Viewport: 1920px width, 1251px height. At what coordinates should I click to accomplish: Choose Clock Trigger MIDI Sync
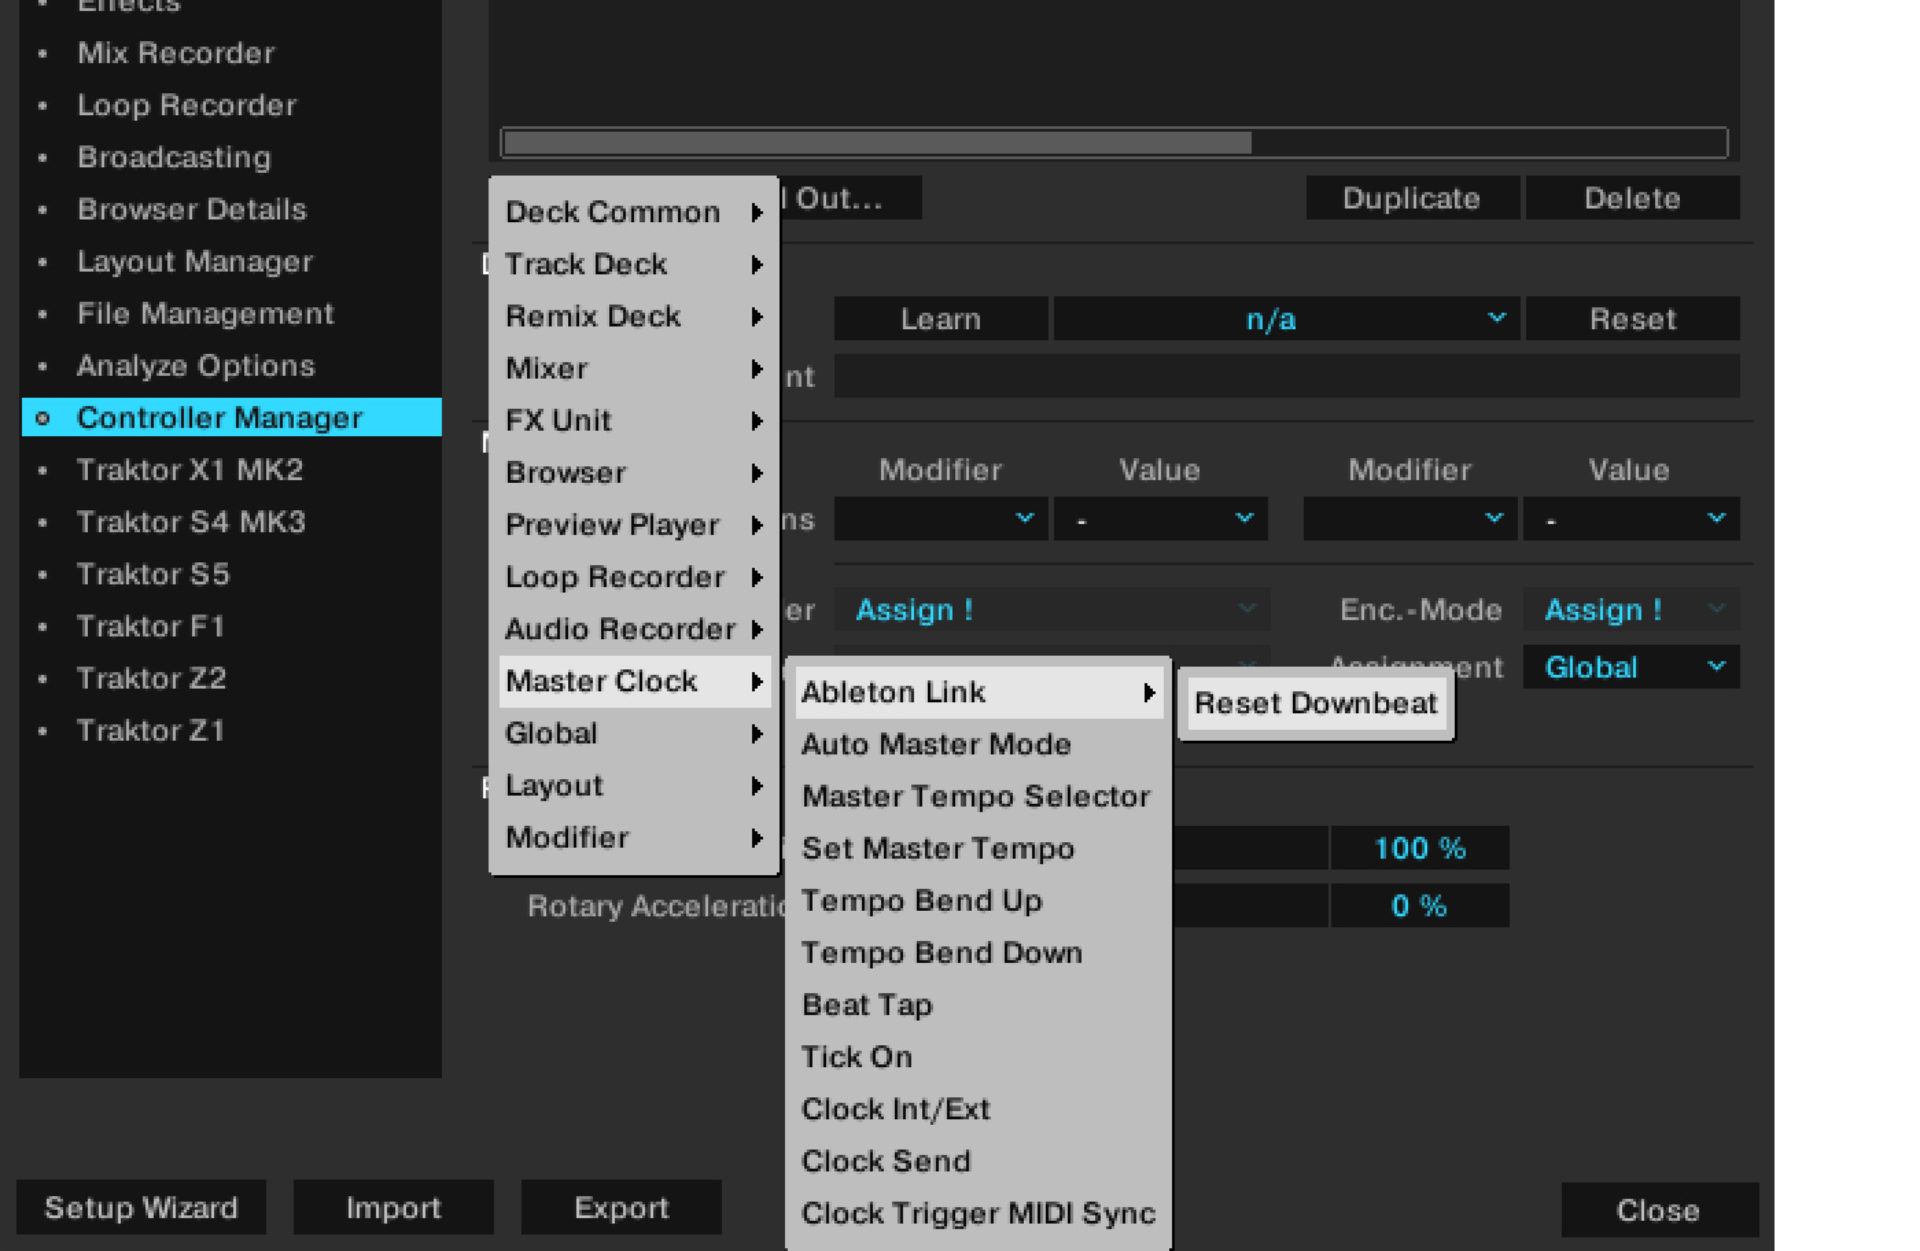(x=978, y=1213)
